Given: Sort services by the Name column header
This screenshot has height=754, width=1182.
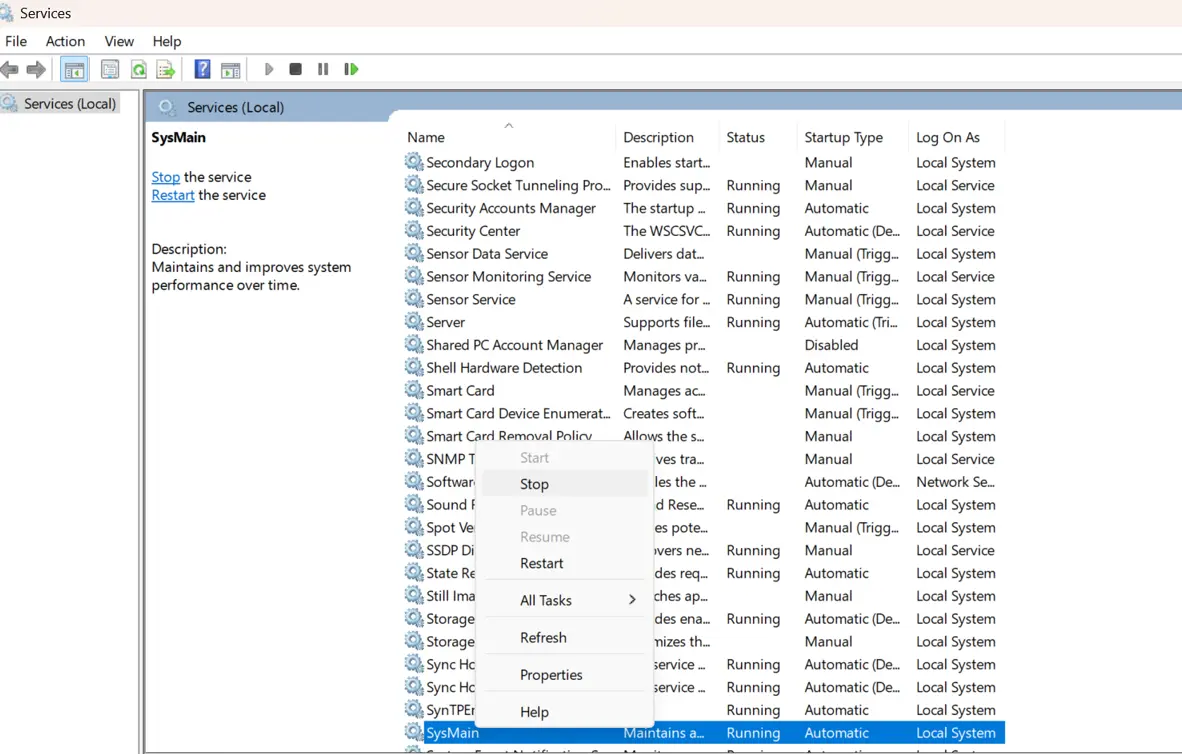Looking at the screenshot, I should click(x=426, y=137).
